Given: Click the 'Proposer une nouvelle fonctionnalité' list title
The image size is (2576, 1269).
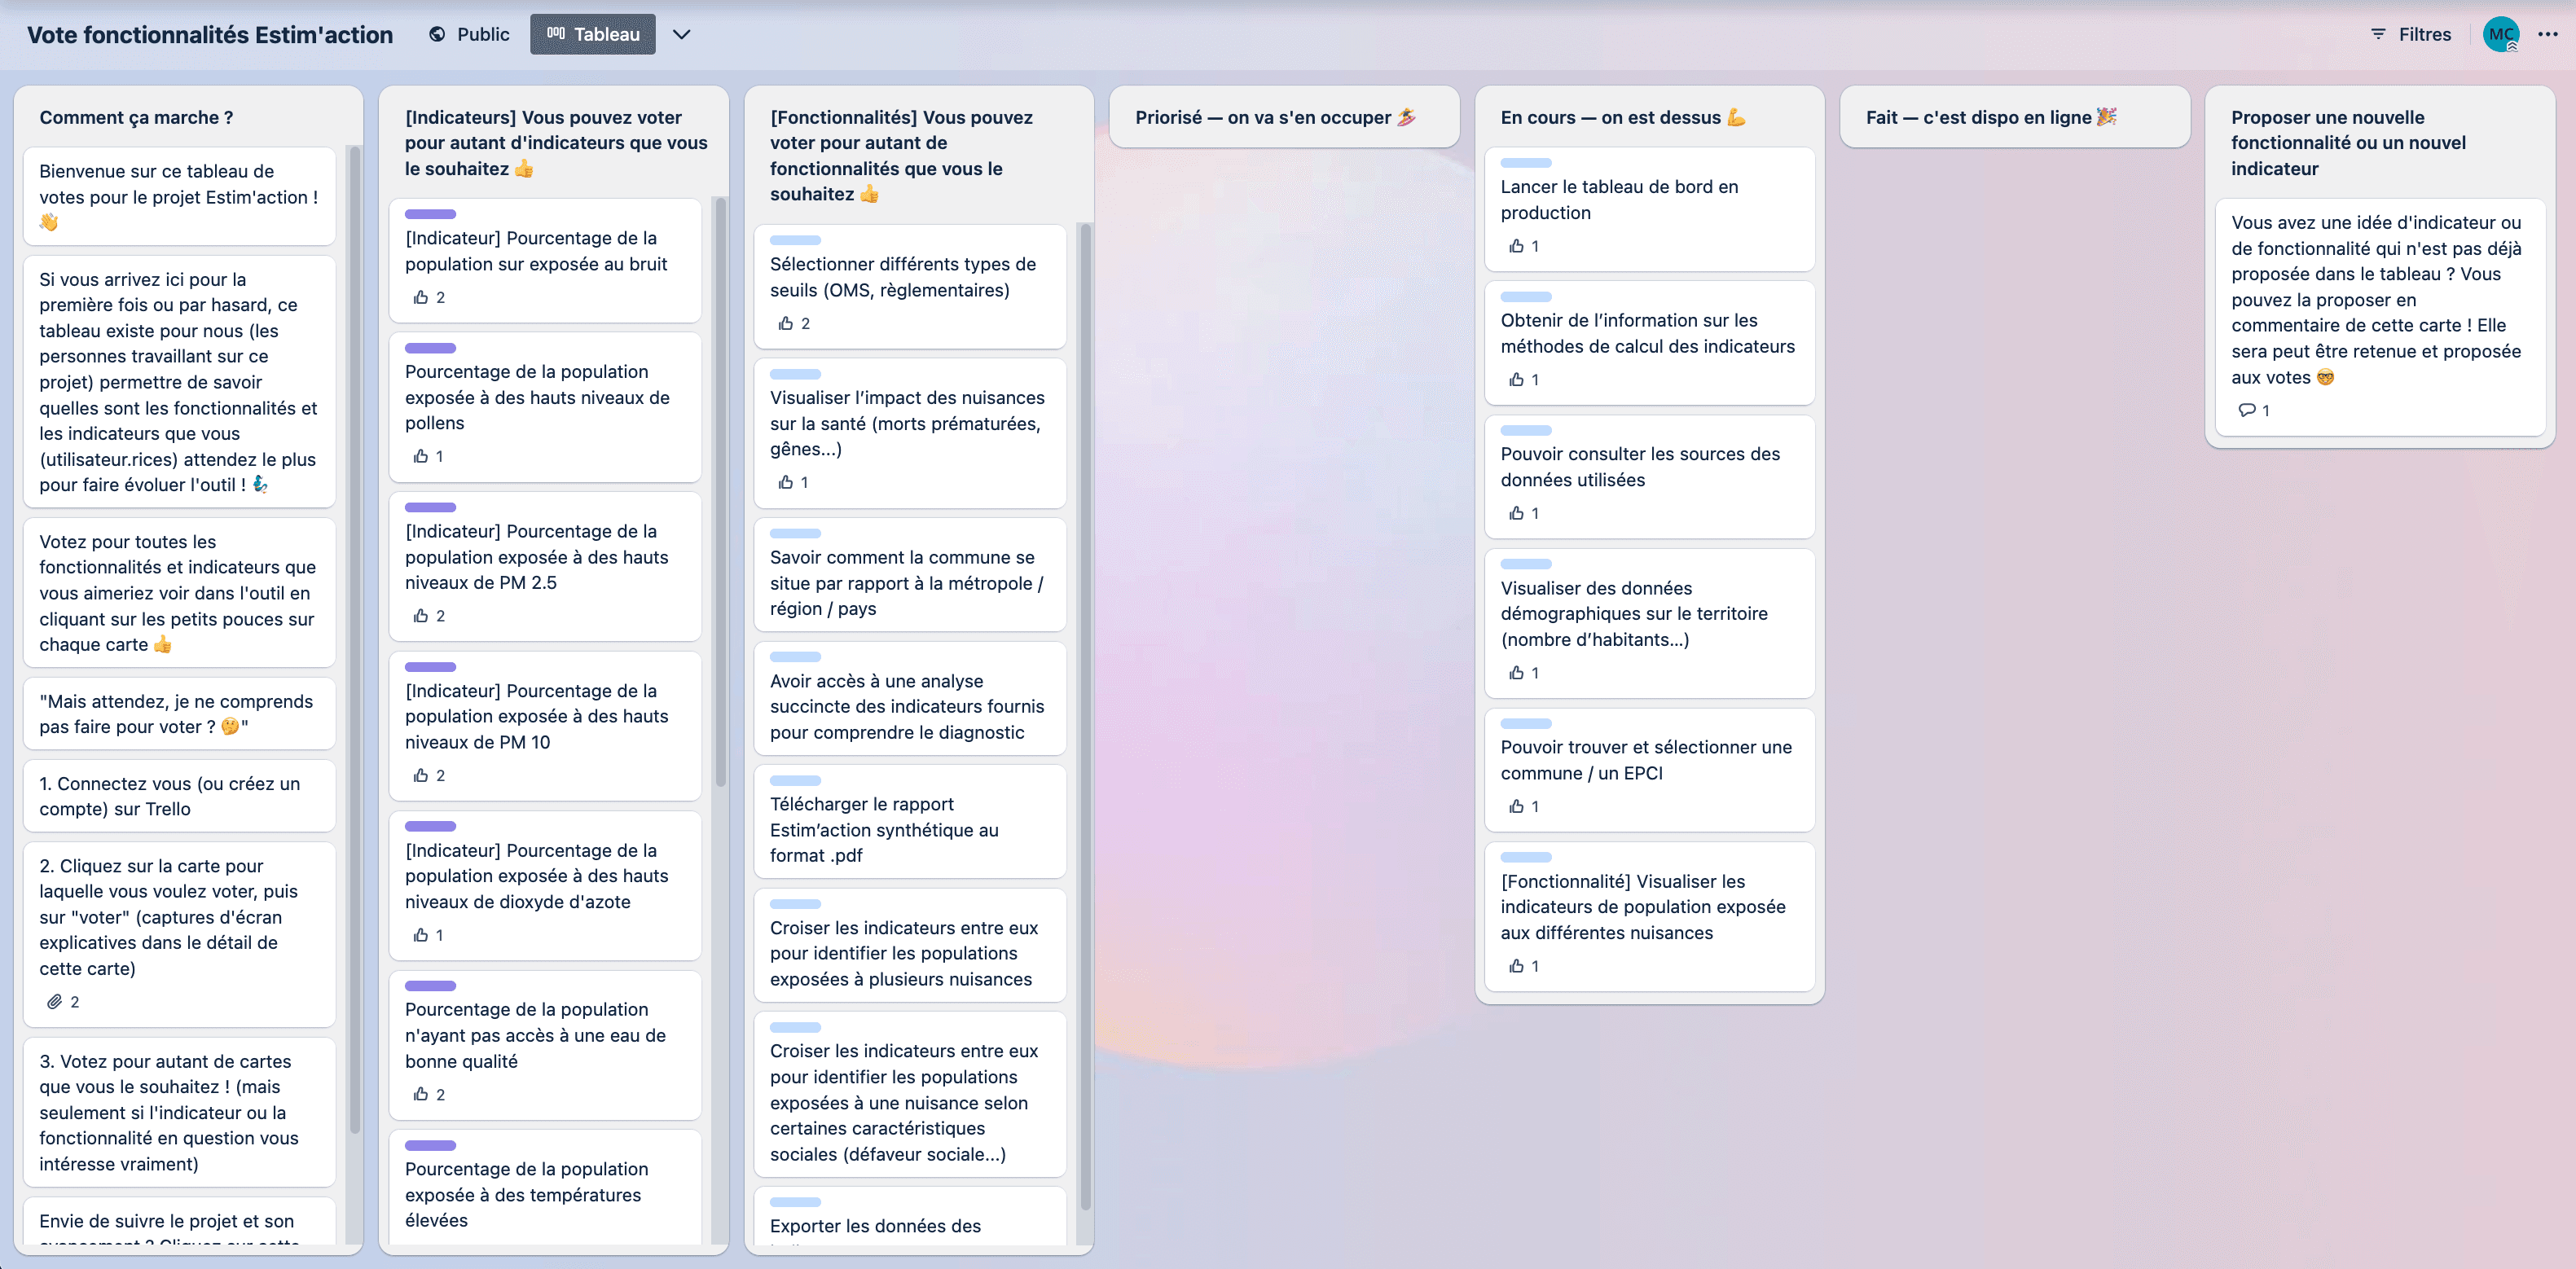Looking at the screenshot, I should coord(2349,143).
